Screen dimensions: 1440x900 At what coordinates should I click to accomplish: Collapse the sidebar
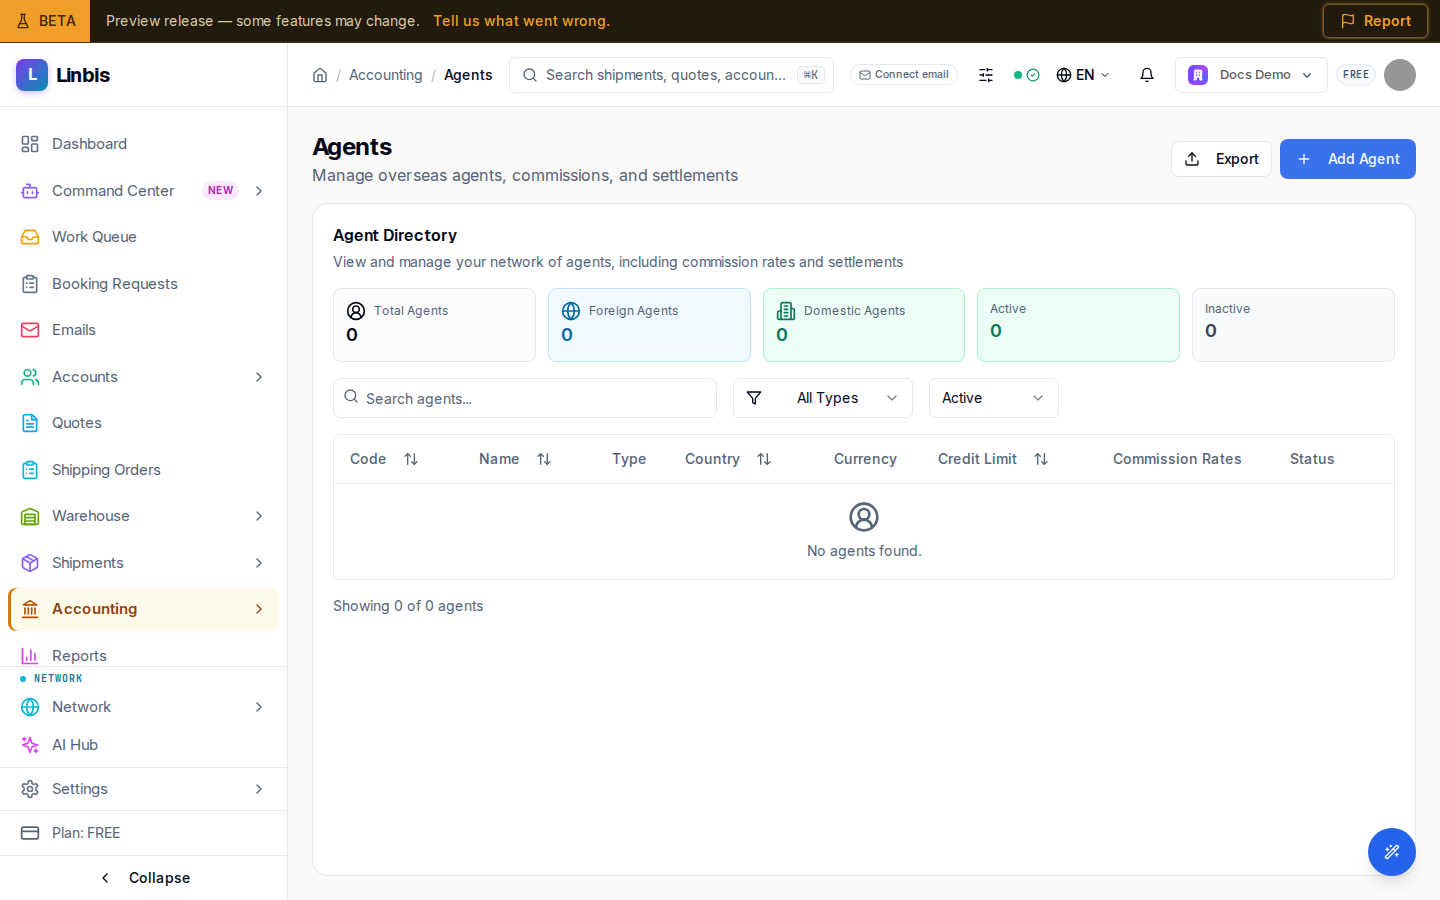pos(144,878)
